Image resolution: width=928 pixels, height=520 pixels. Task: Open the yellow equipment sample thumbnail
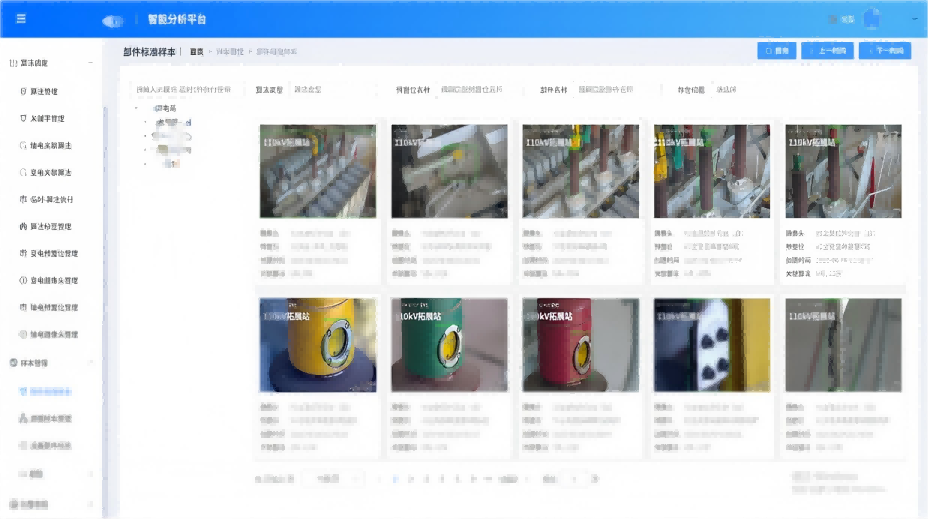point(317,344)
